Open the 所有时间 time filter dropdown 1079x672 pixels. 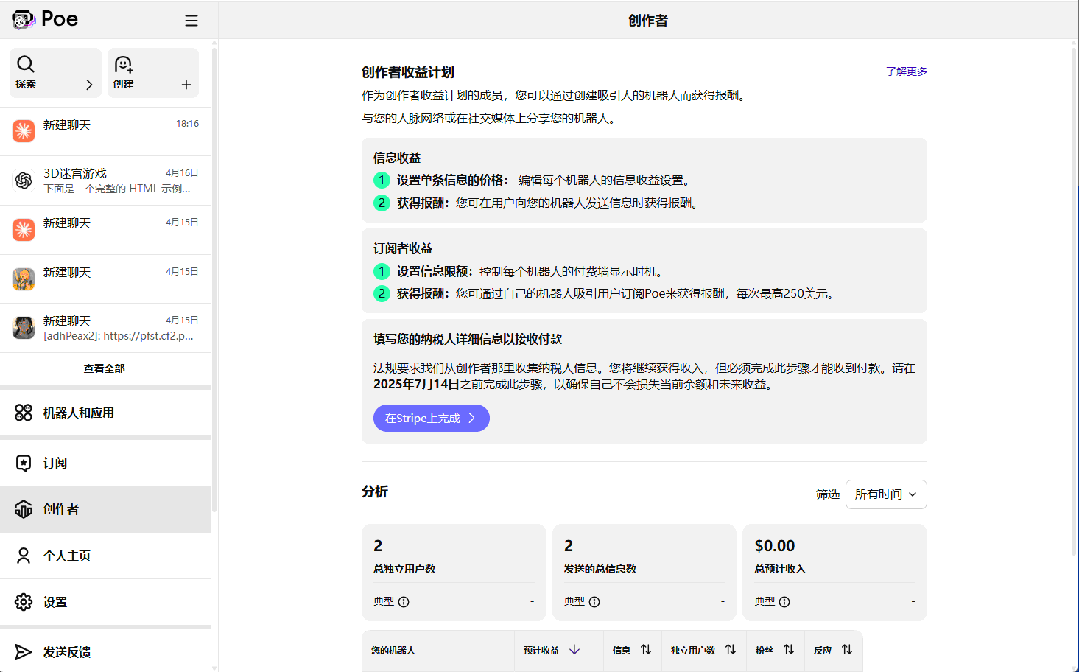885,493
